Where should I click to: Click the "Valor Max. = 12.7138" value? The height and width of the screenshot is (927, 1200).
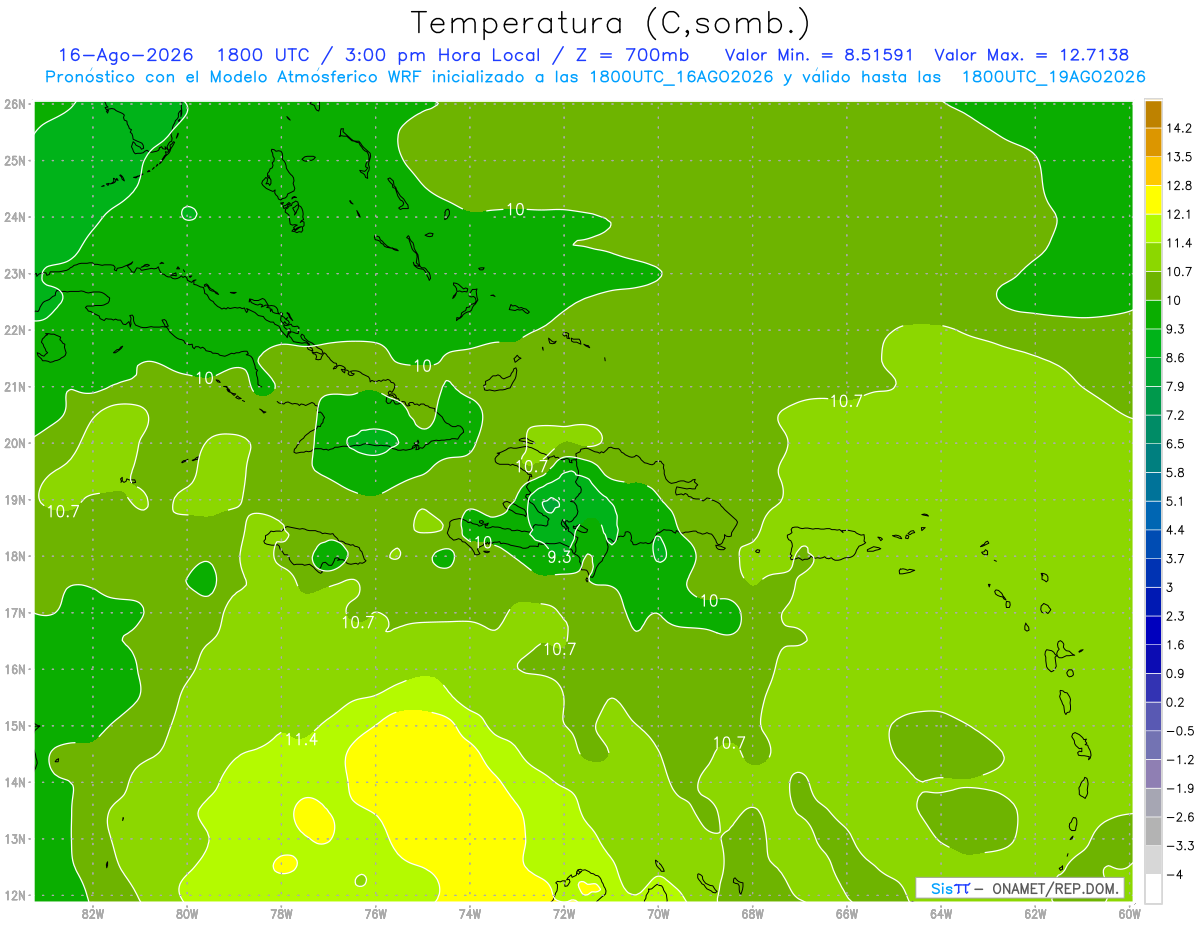click(1032, 55)
